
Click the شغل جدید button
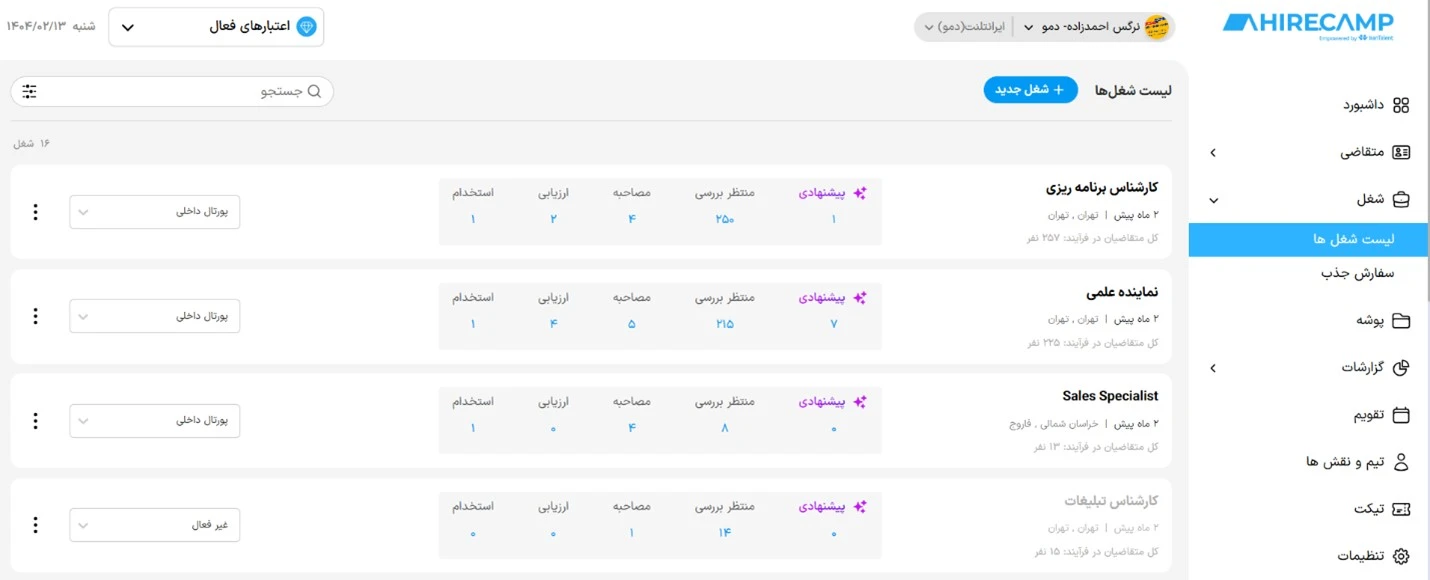click(1030, 89)
